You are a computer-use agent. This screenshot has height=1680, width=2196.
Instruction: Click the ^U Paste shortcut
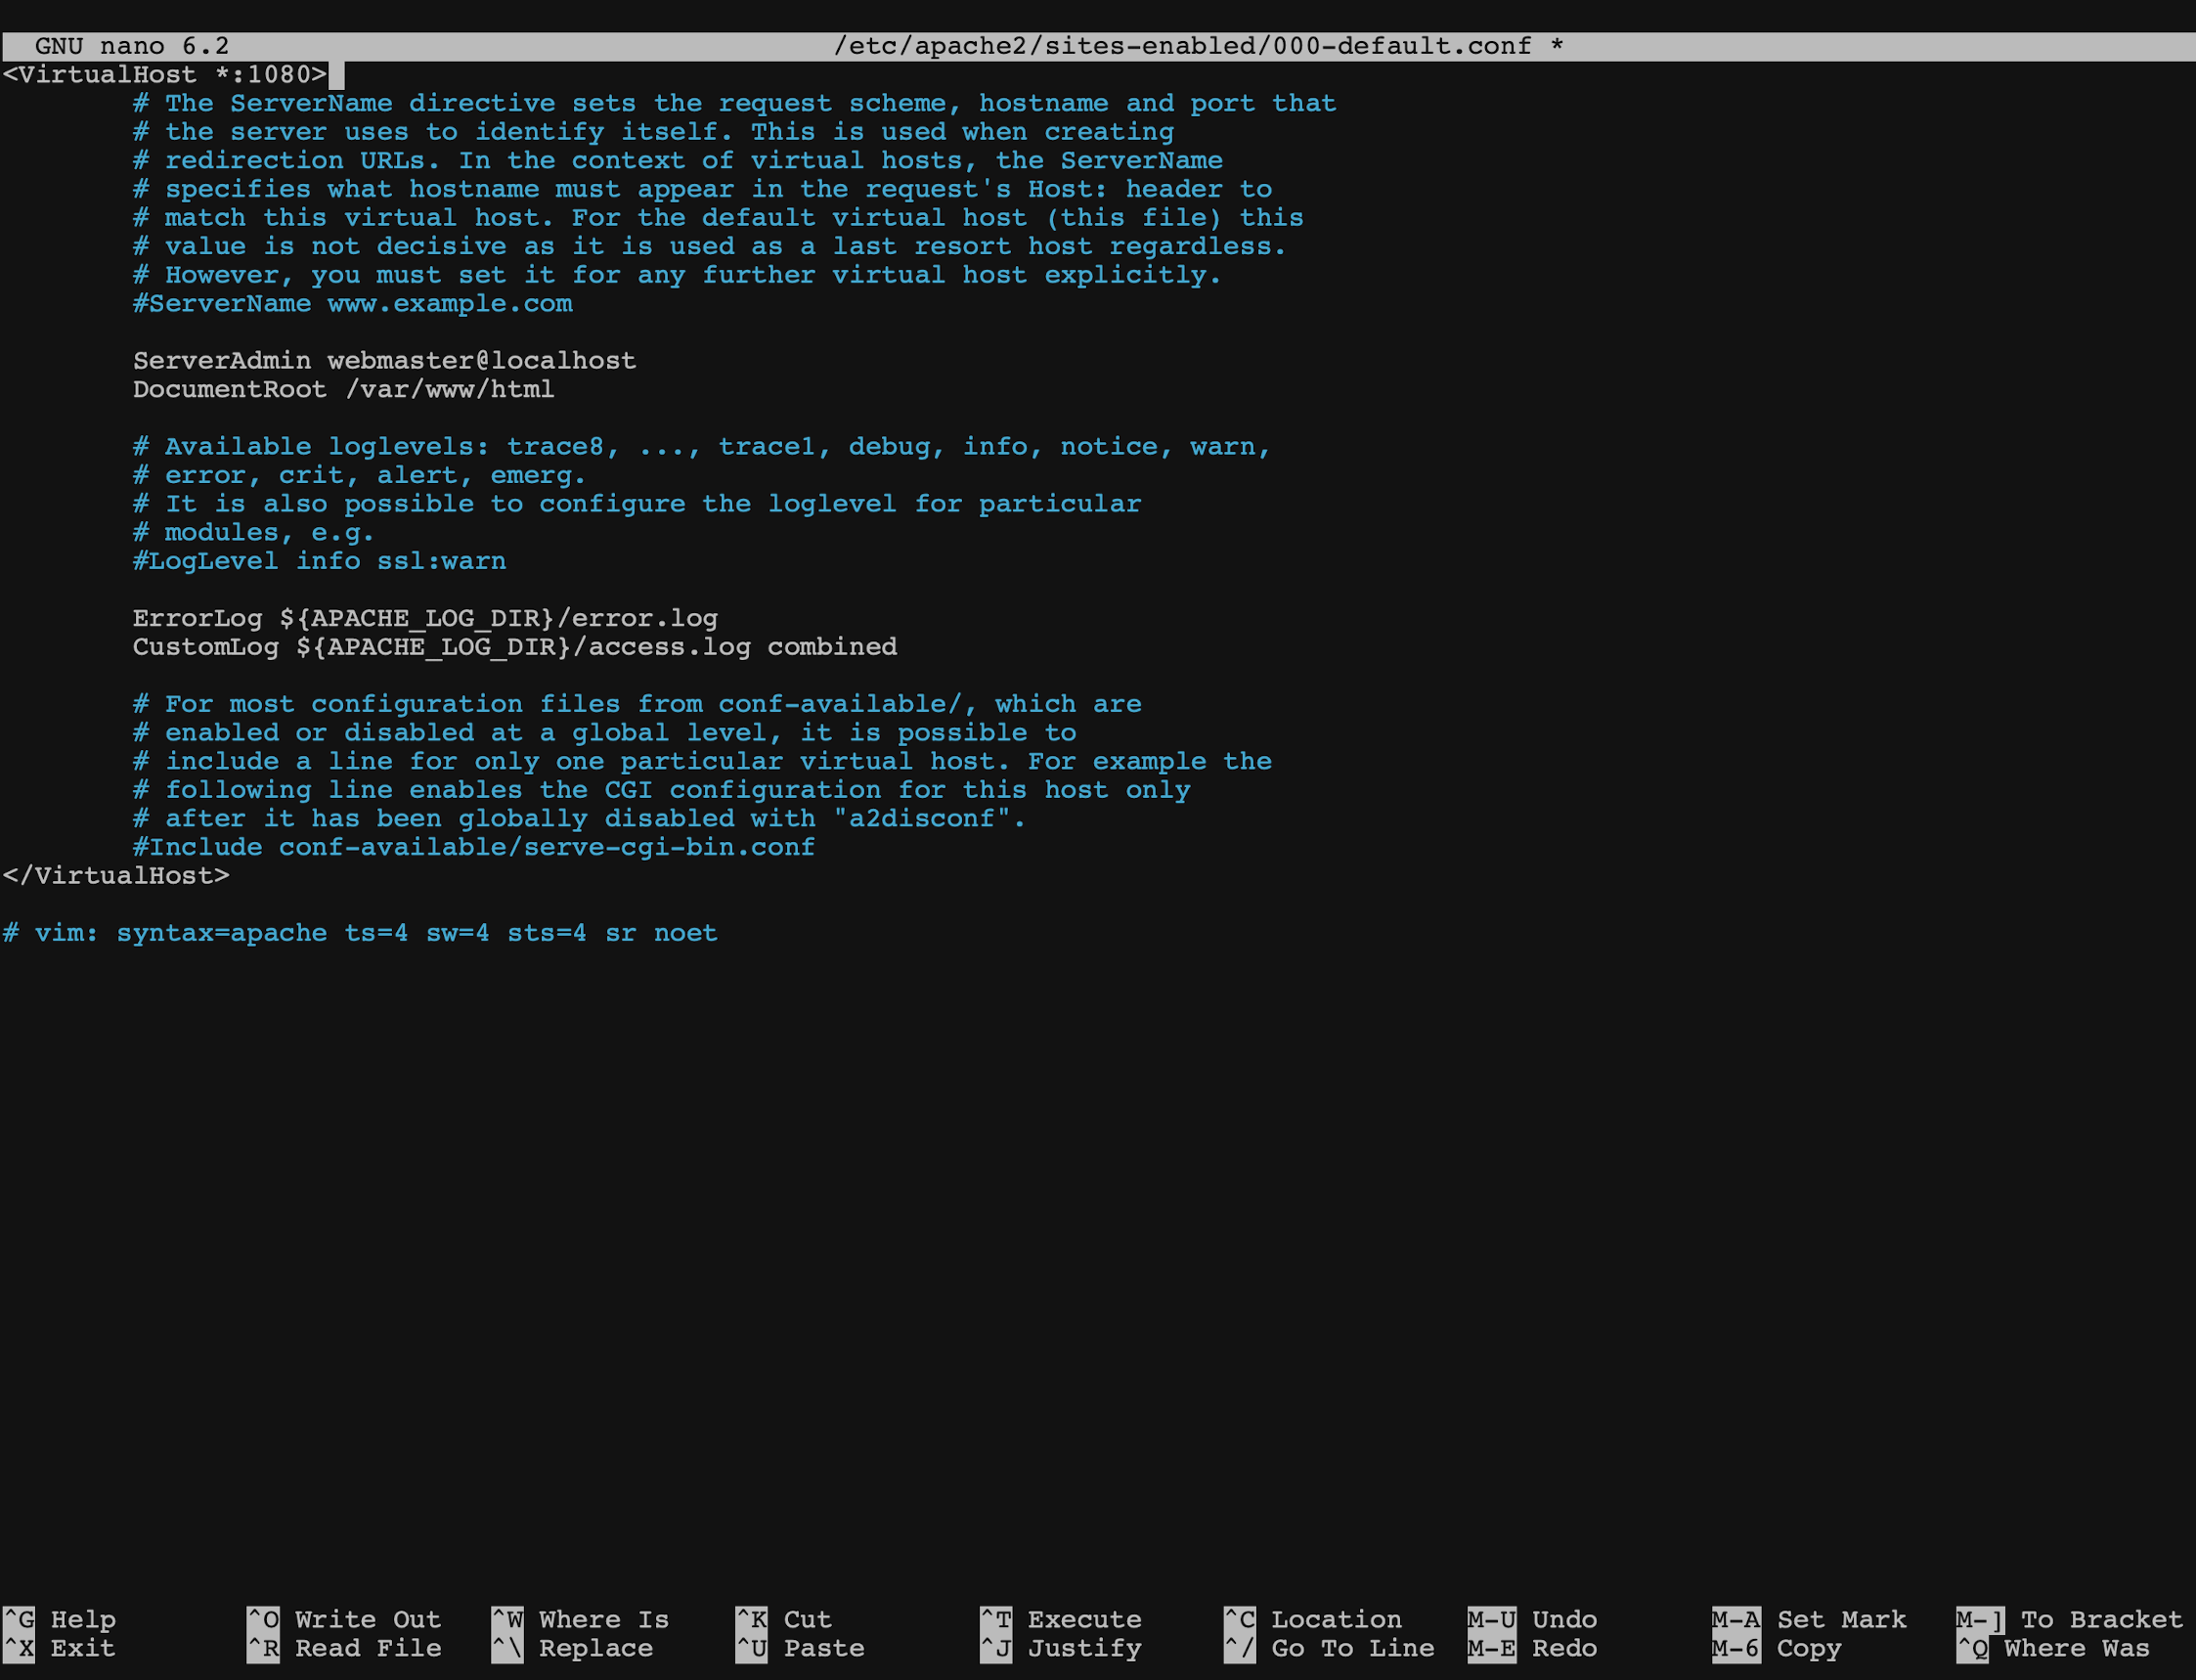(x=800, y=1648)
